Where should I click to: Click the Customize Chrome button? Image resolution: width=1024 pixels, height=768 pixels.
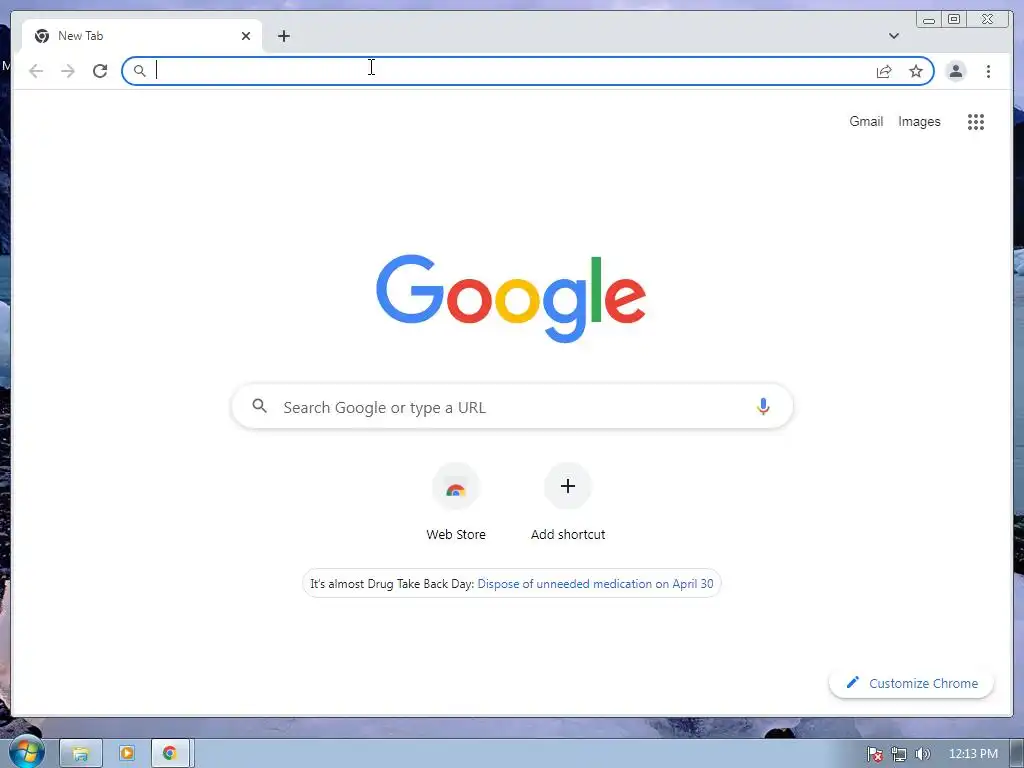(911, 683)
